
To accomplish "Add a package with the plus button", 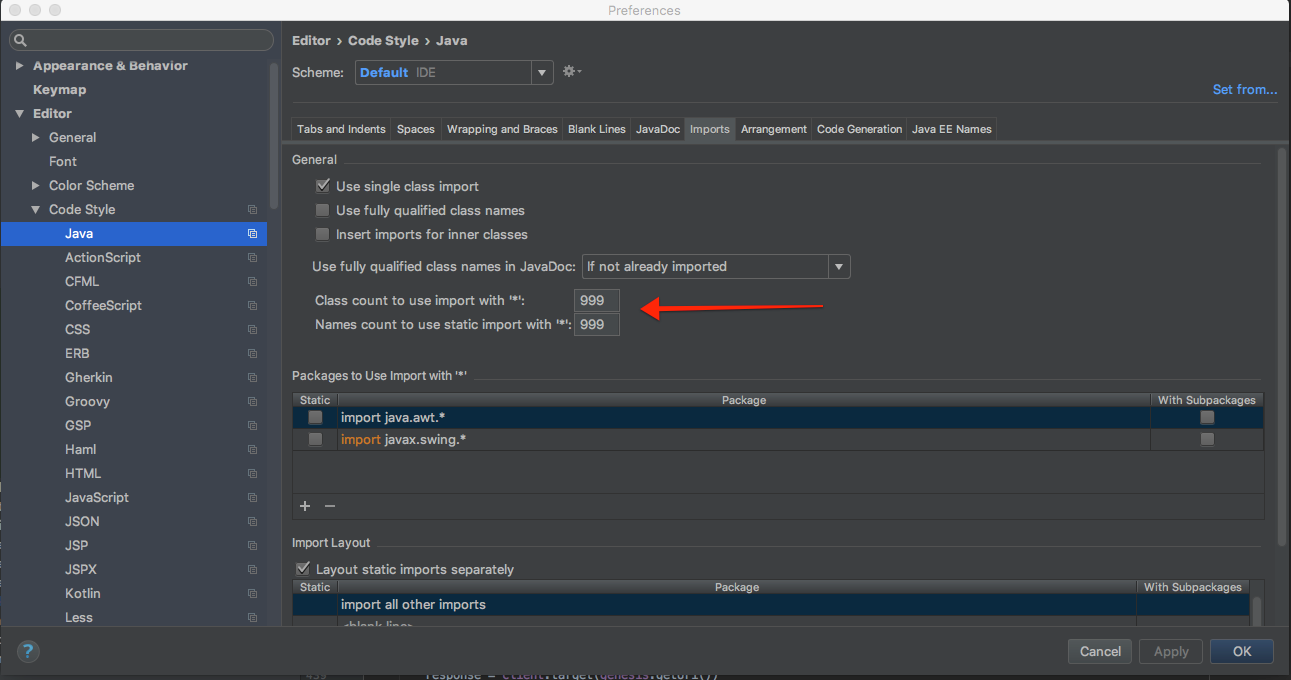I will pyautogui.click(x=305, y=506).
